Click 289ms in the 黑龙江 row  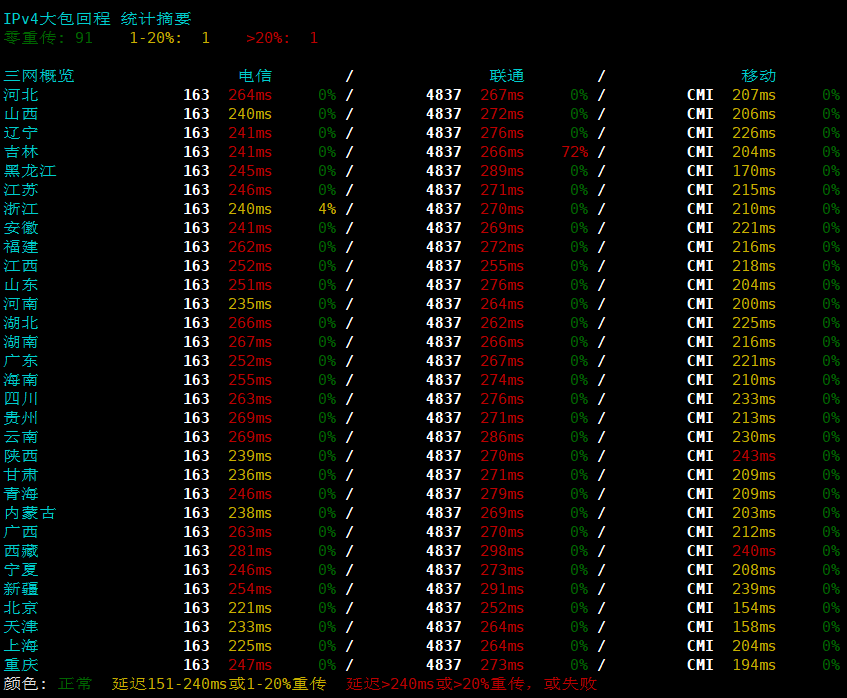pos(502,171)
